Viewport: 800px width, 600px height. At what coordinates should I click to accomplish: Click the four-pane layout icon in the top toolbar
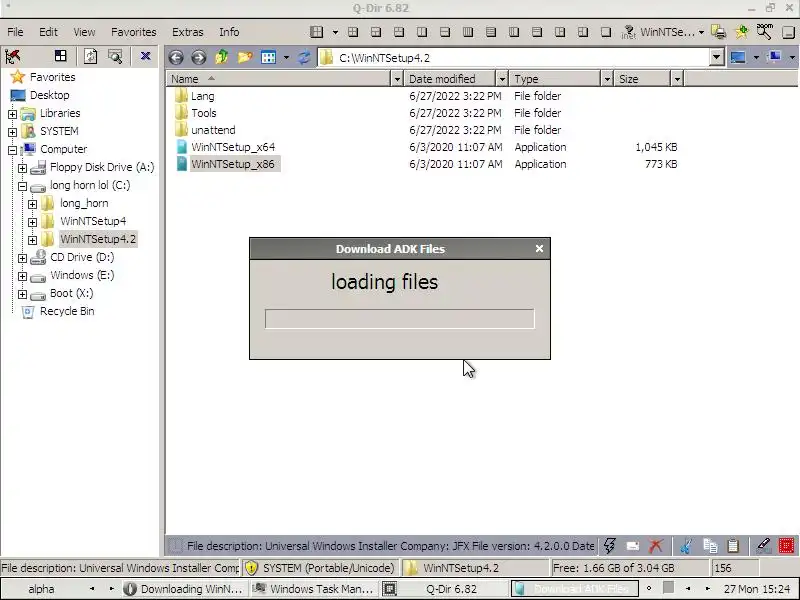(x=316, y=32)
